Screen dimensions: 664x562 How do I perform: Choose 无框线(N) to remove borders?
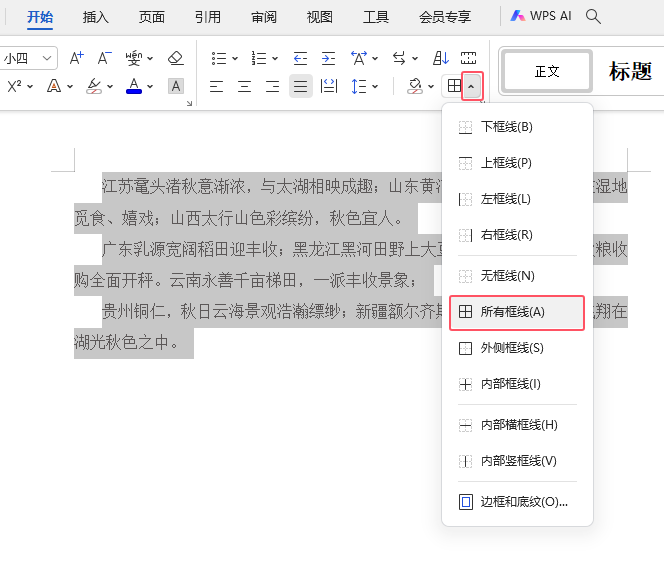[x=517, y=276]
